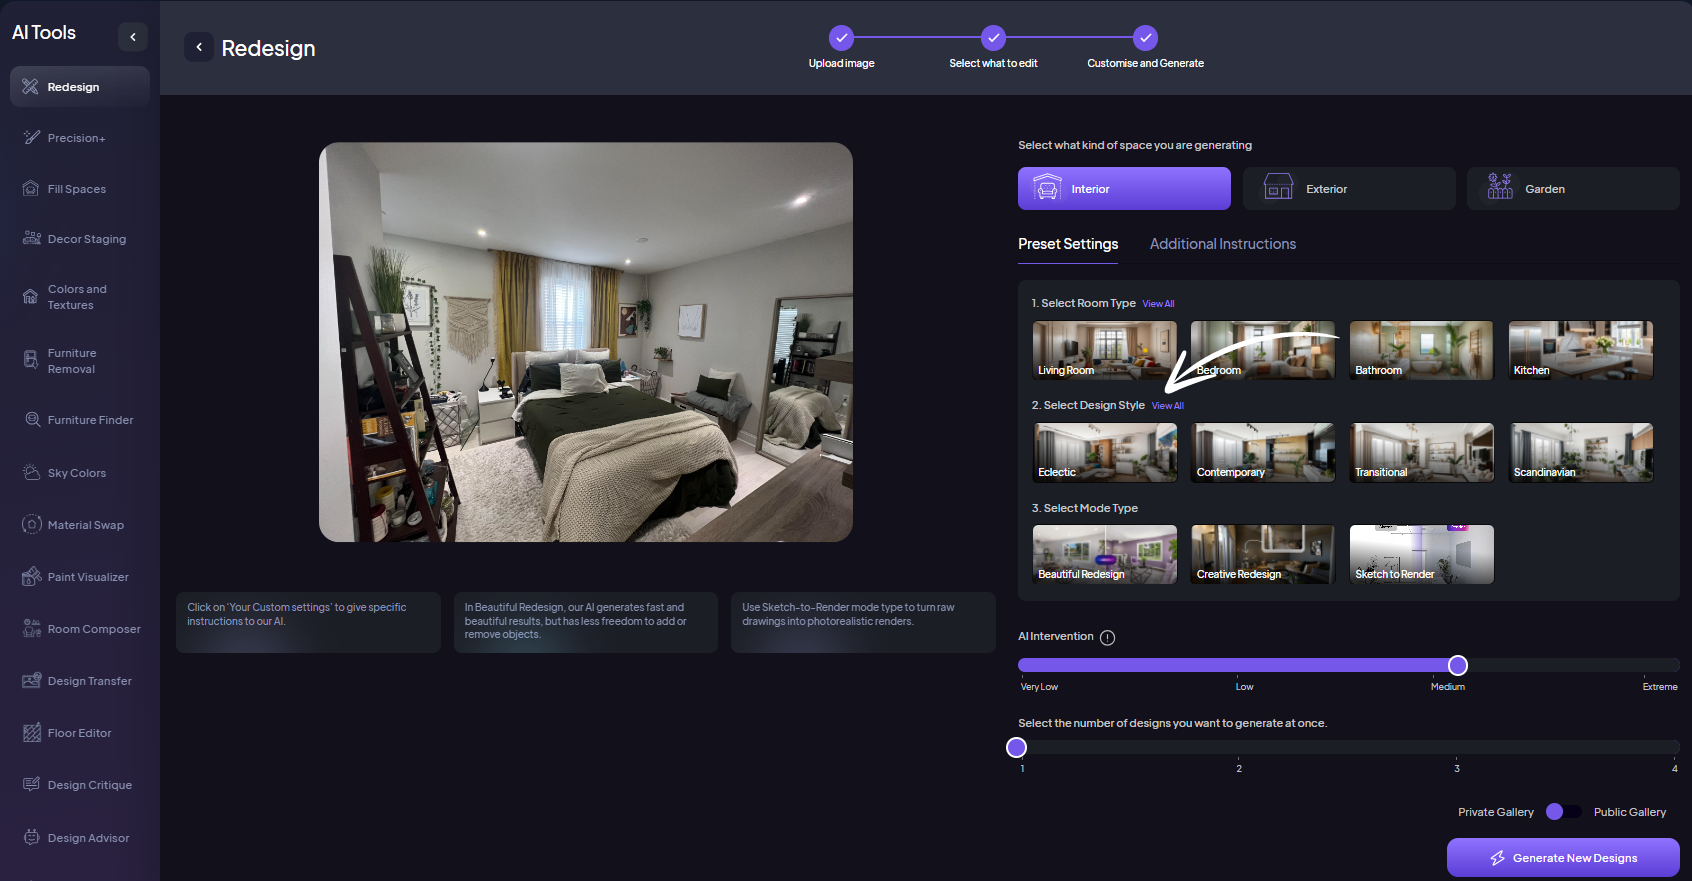Expand all room types with View All
The height and width of the screenshot is (881, 1692).
pyautogui.click(x=1158, y=304)
